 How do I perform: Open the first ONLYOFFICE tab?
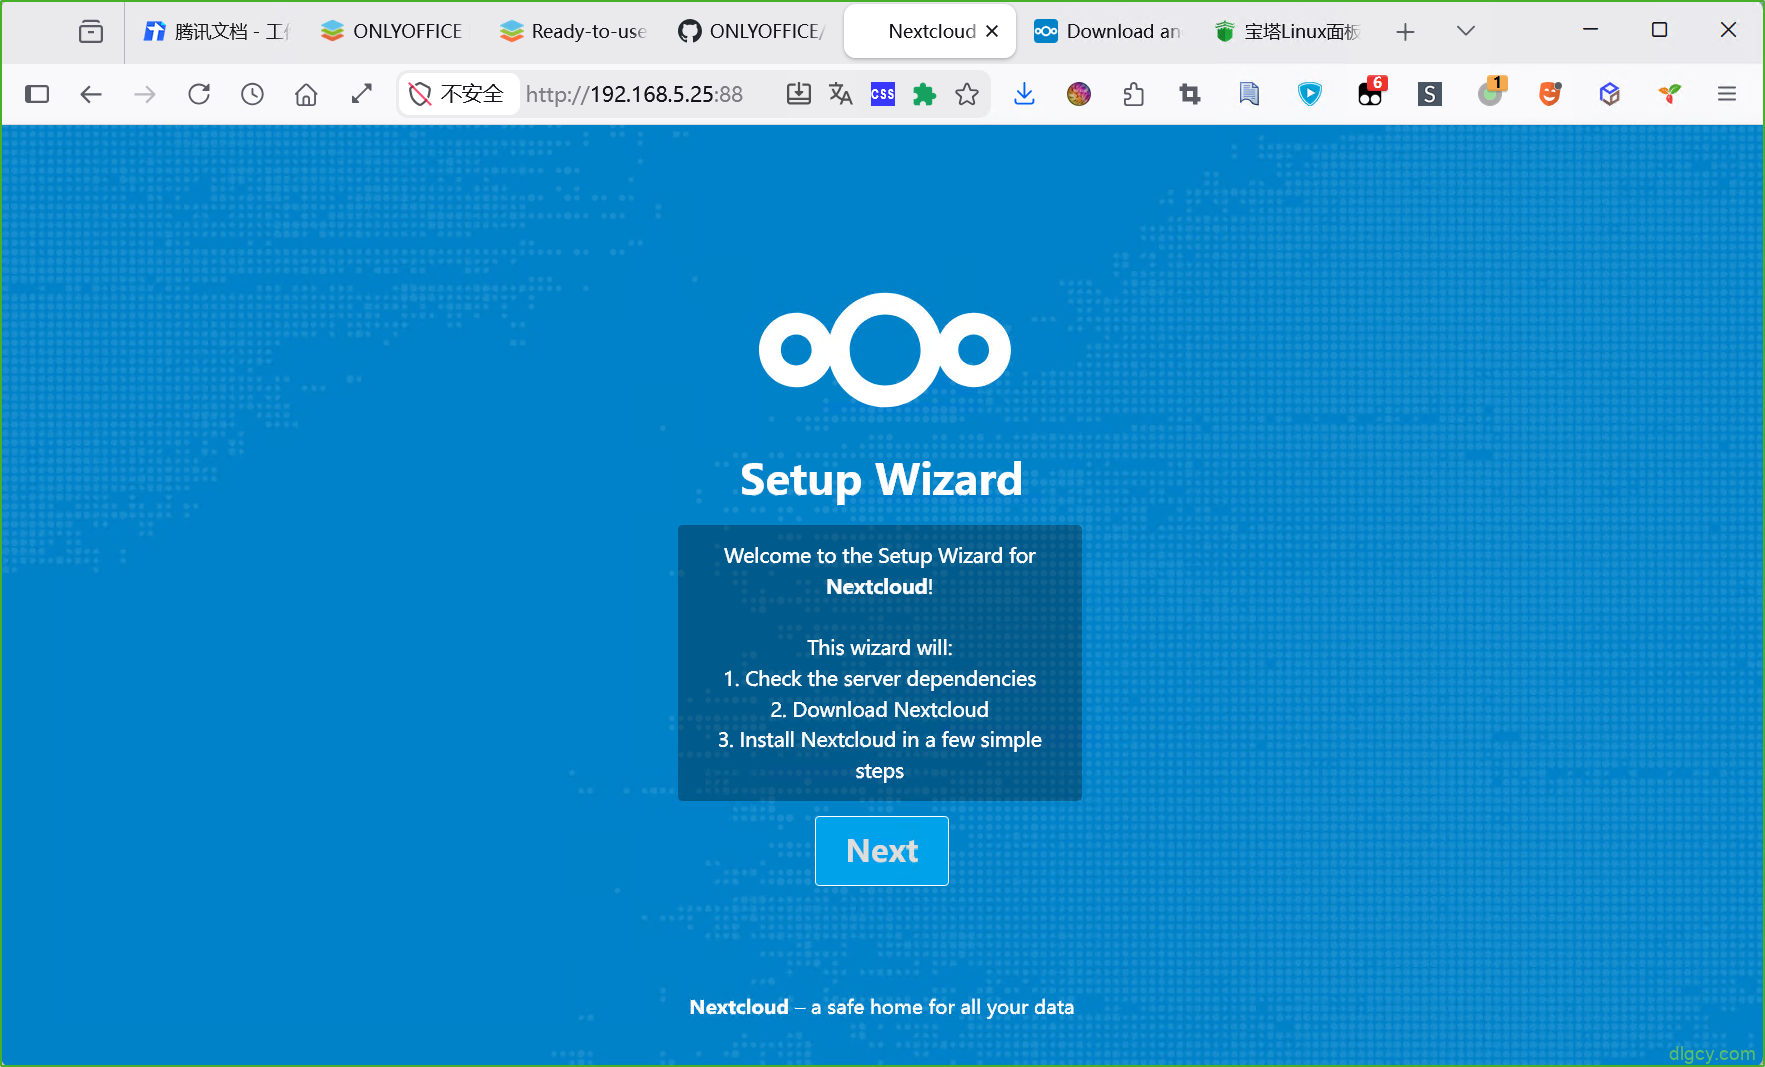392,31
